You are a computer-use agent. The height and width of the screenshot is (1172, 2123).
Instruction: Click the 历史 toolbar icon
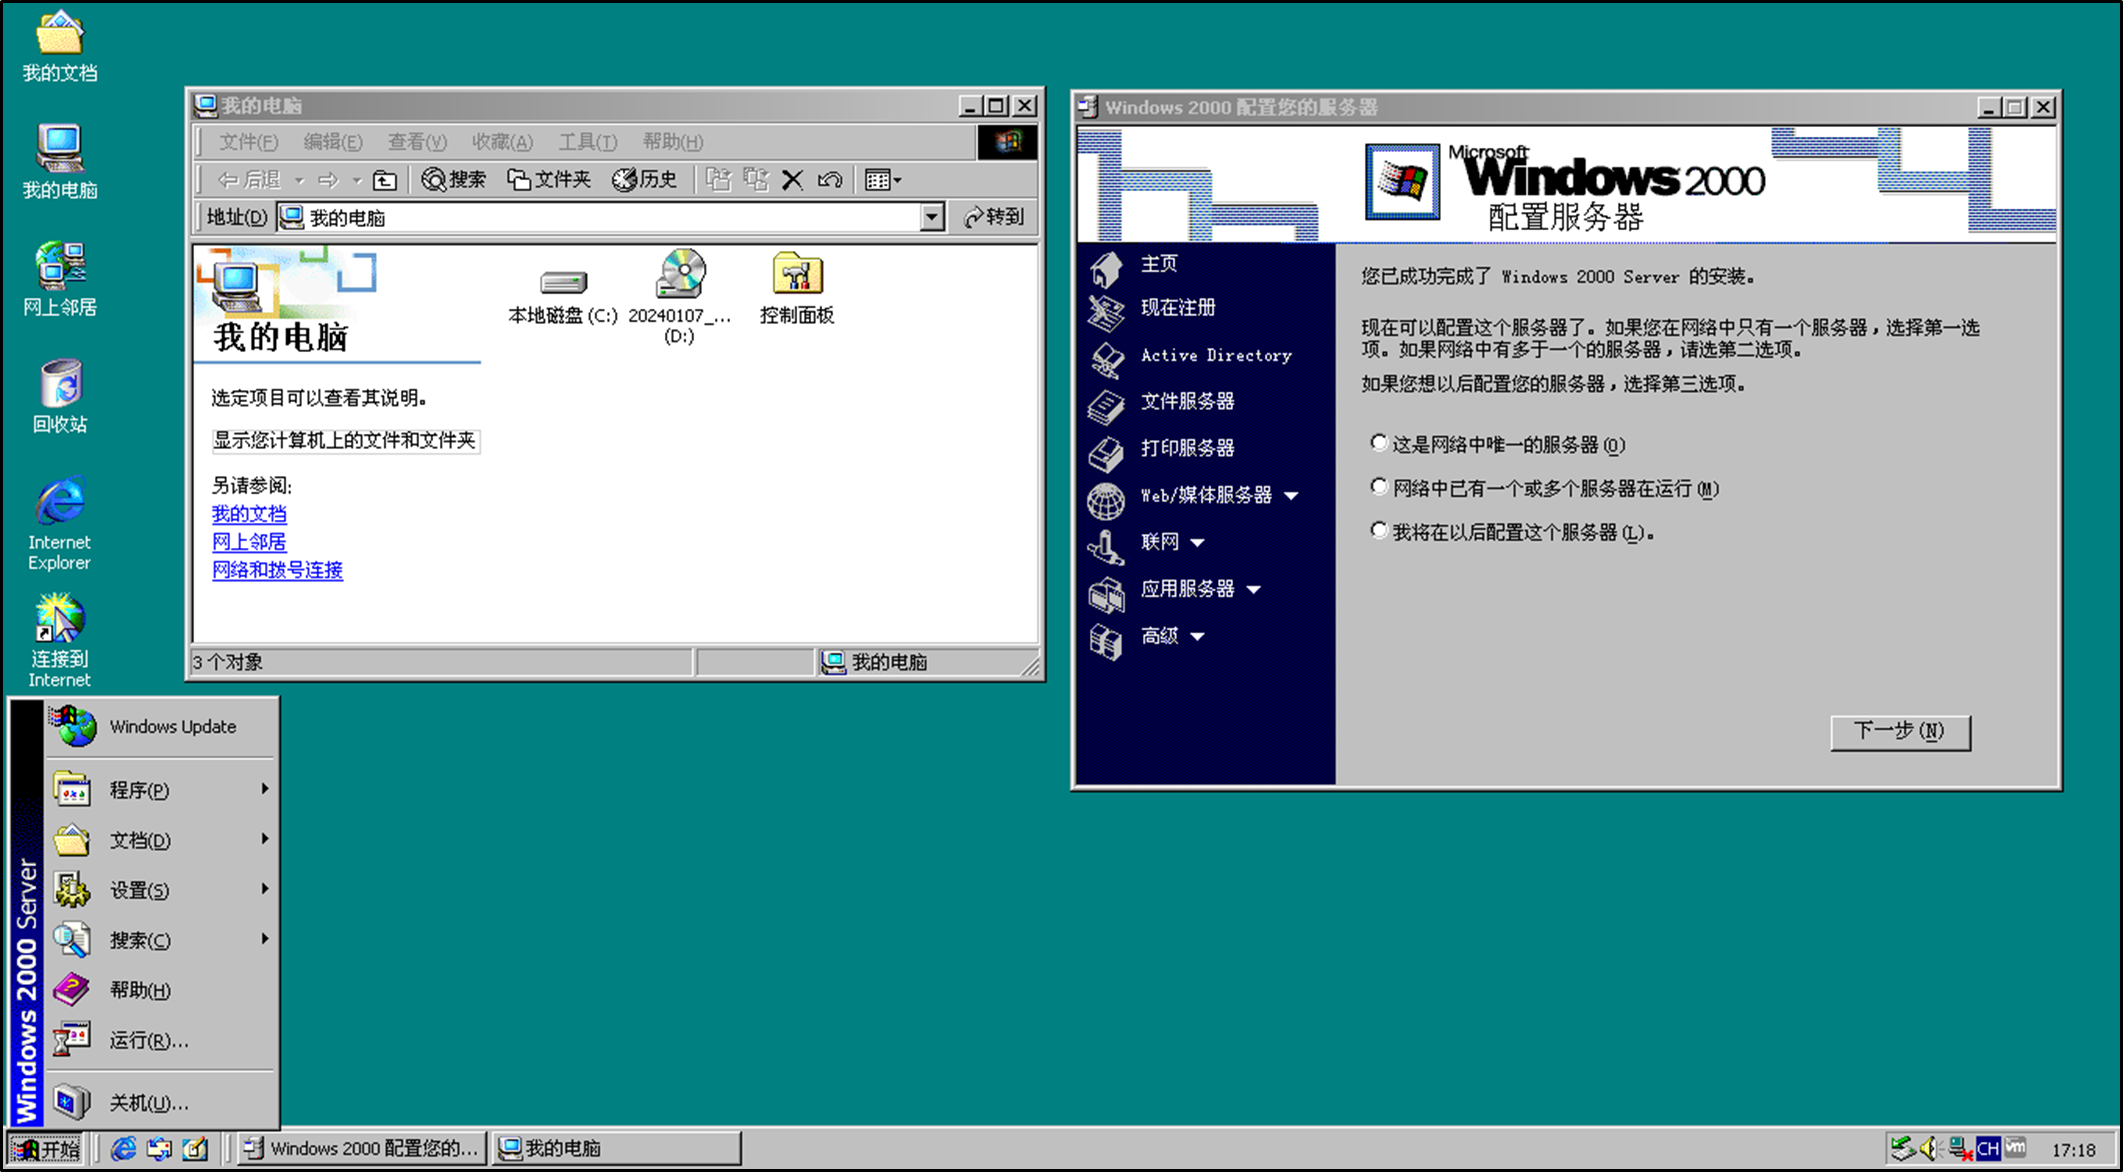tap(644, 179)
